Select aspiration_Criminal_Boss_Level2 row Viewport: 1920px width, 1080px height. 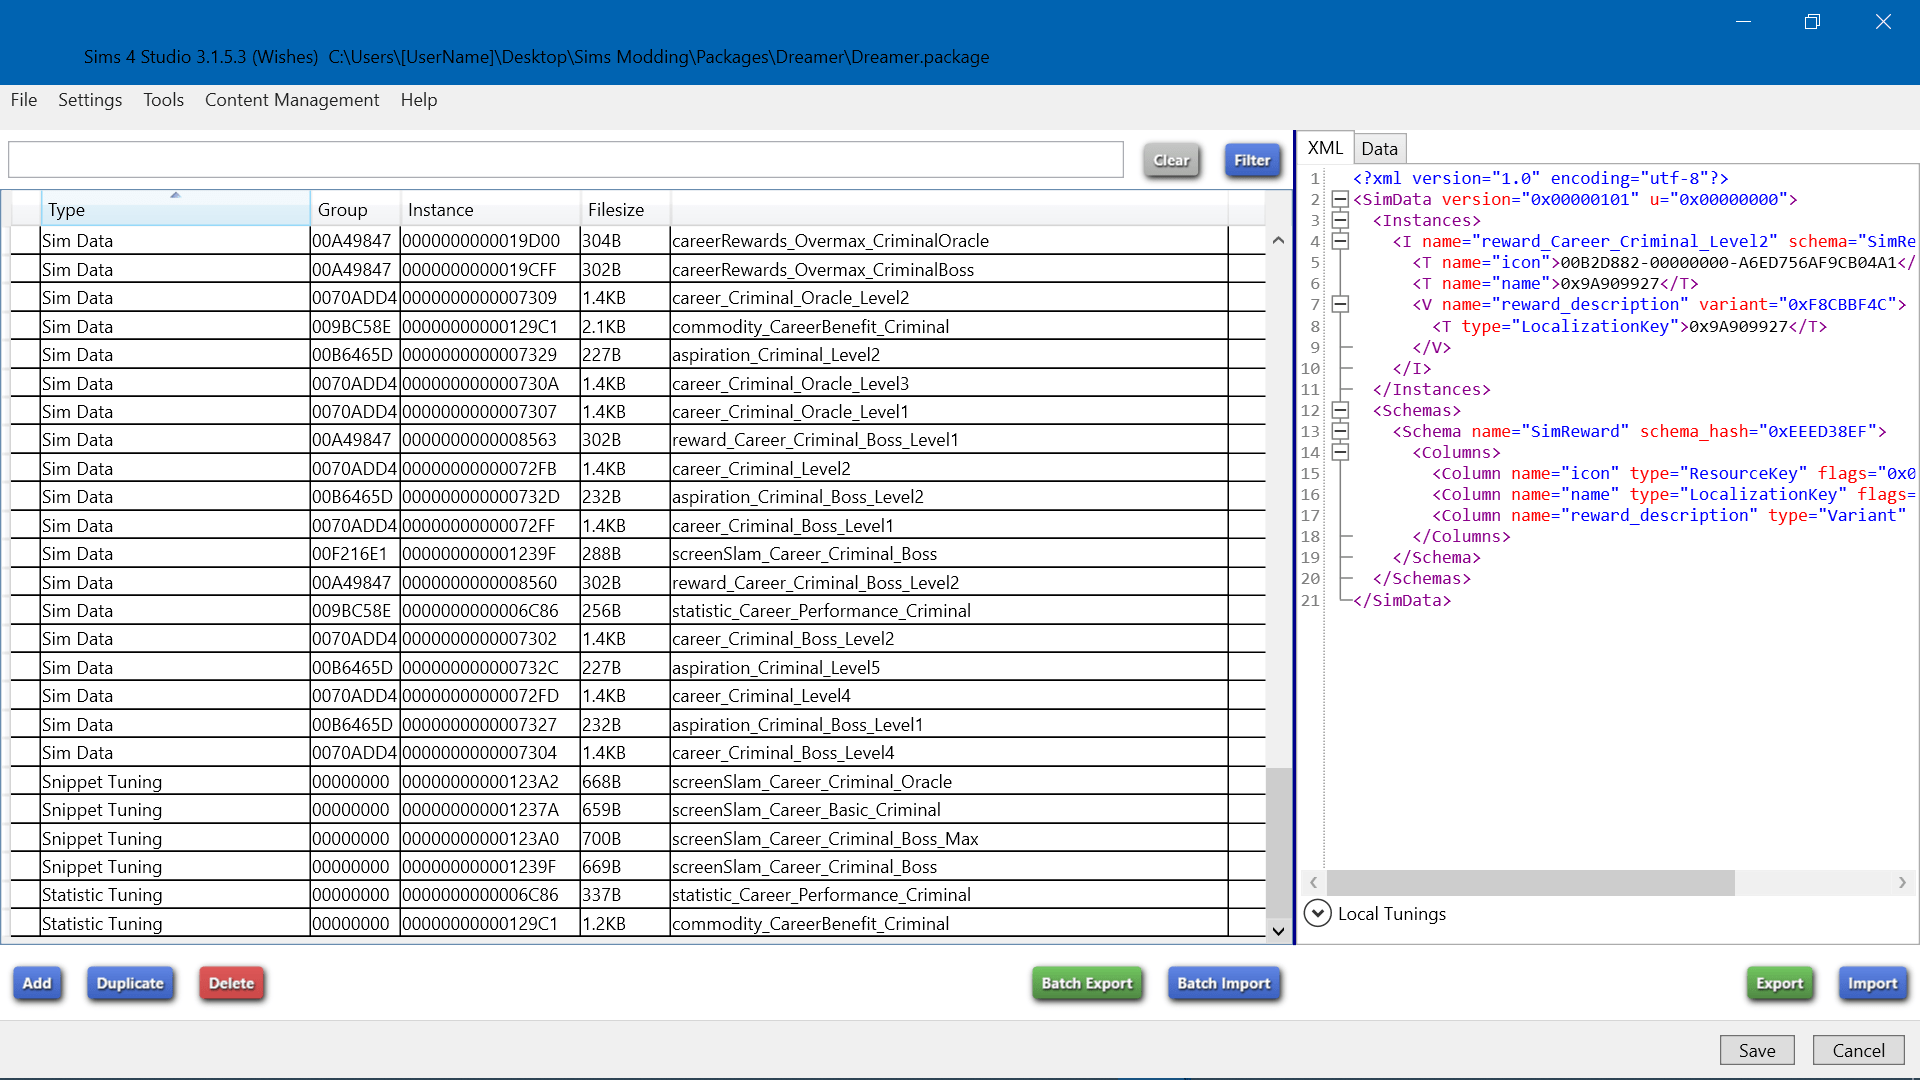(638, 496)
